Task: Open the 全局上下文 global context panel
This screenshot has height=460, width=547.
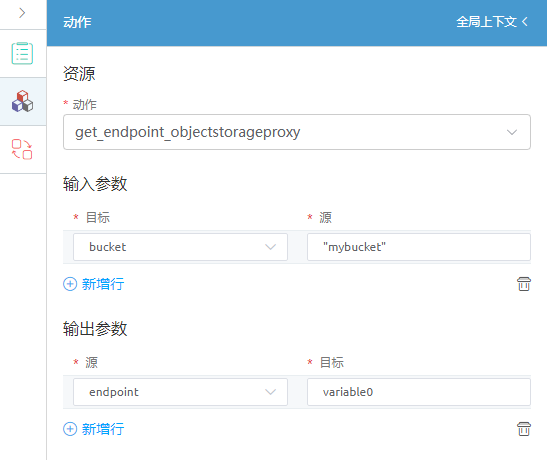Action: pos(486,22)
